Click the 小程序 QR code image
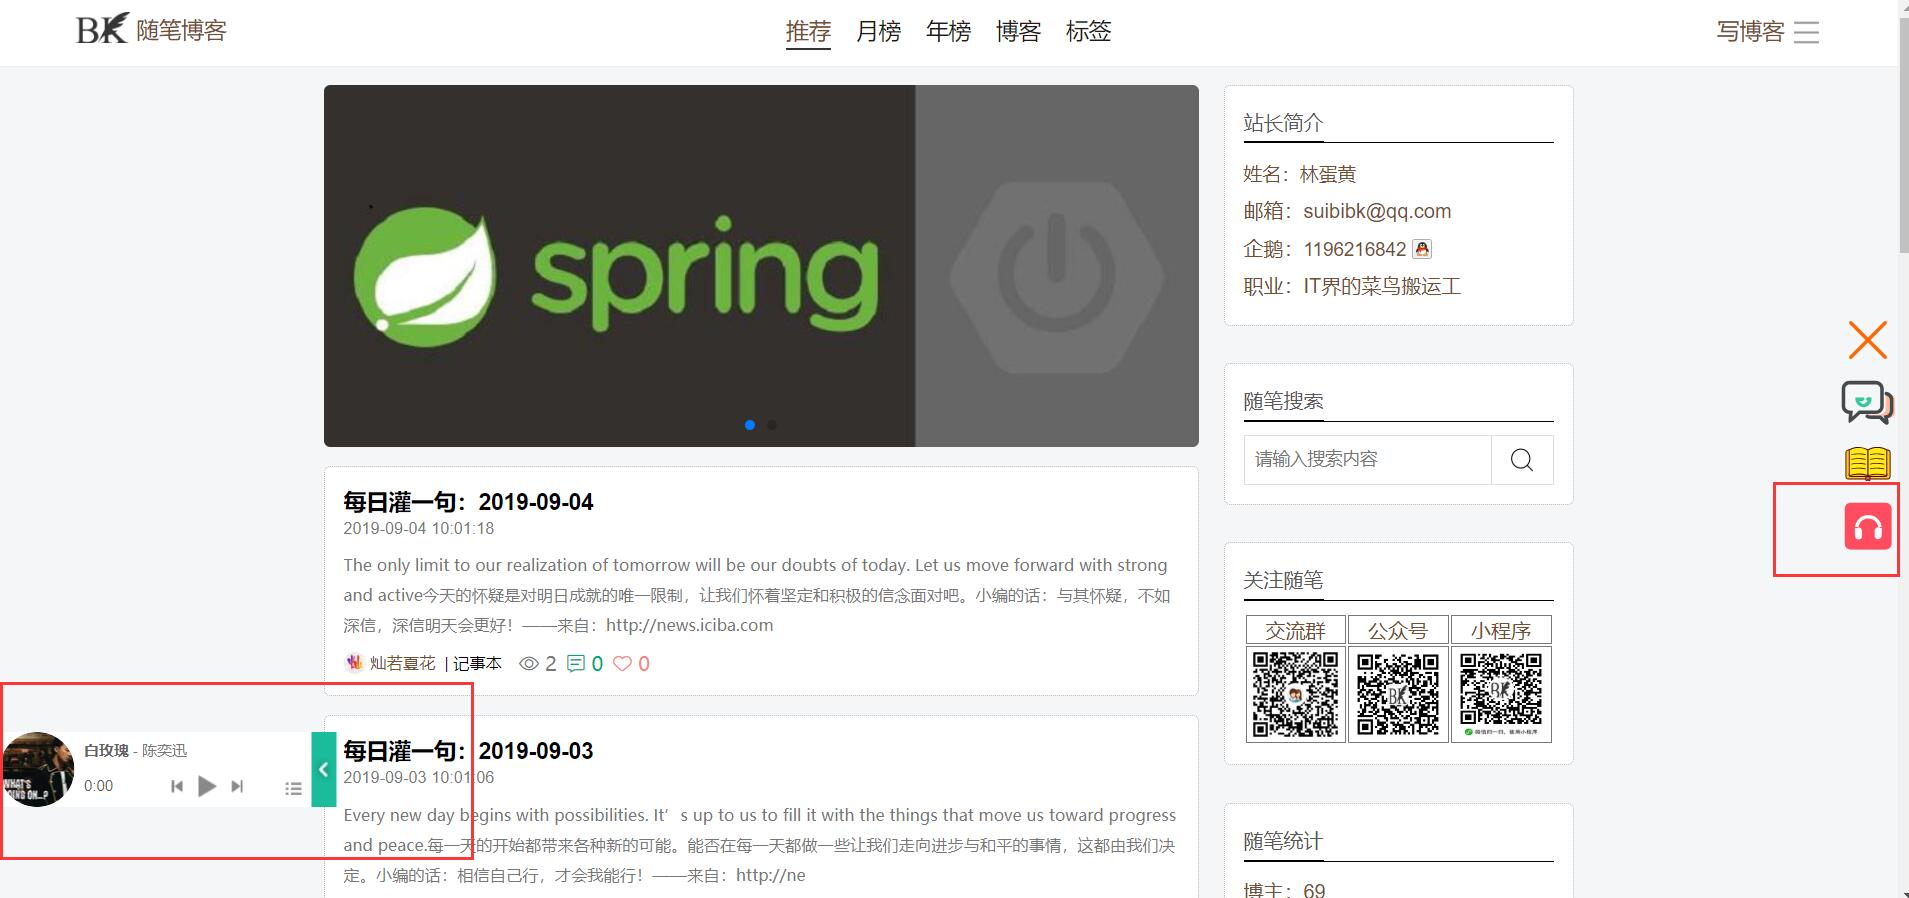The image size is (1909, 898). pyautogui.click(x=1501, y=694)
